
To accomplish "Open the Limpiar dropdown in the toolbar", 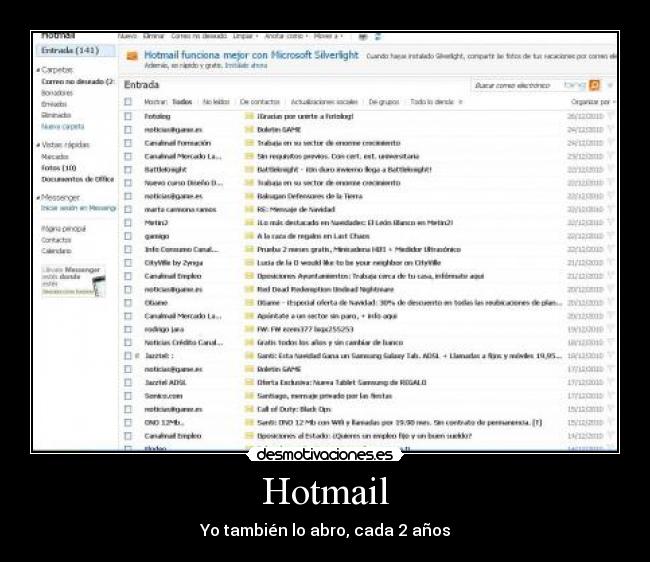I will click(245, 36).
